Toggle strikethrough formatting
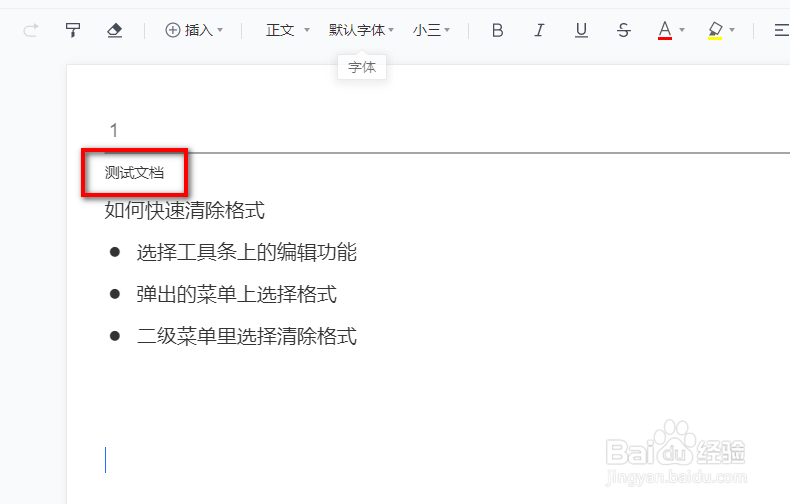 624,30
